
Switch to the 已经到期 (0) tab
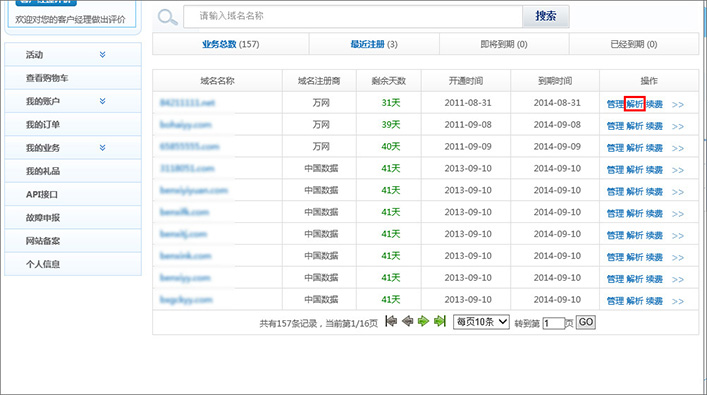click(x=634, y=44)
